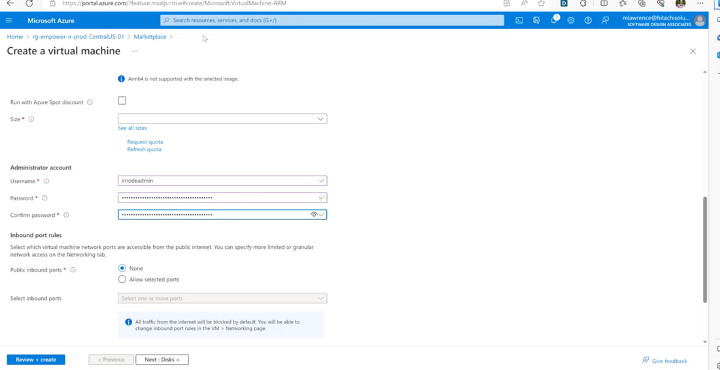Screen dimensions: 720x370
Task: Open the Select inbound ports dropdown
Action: [222, 298]
